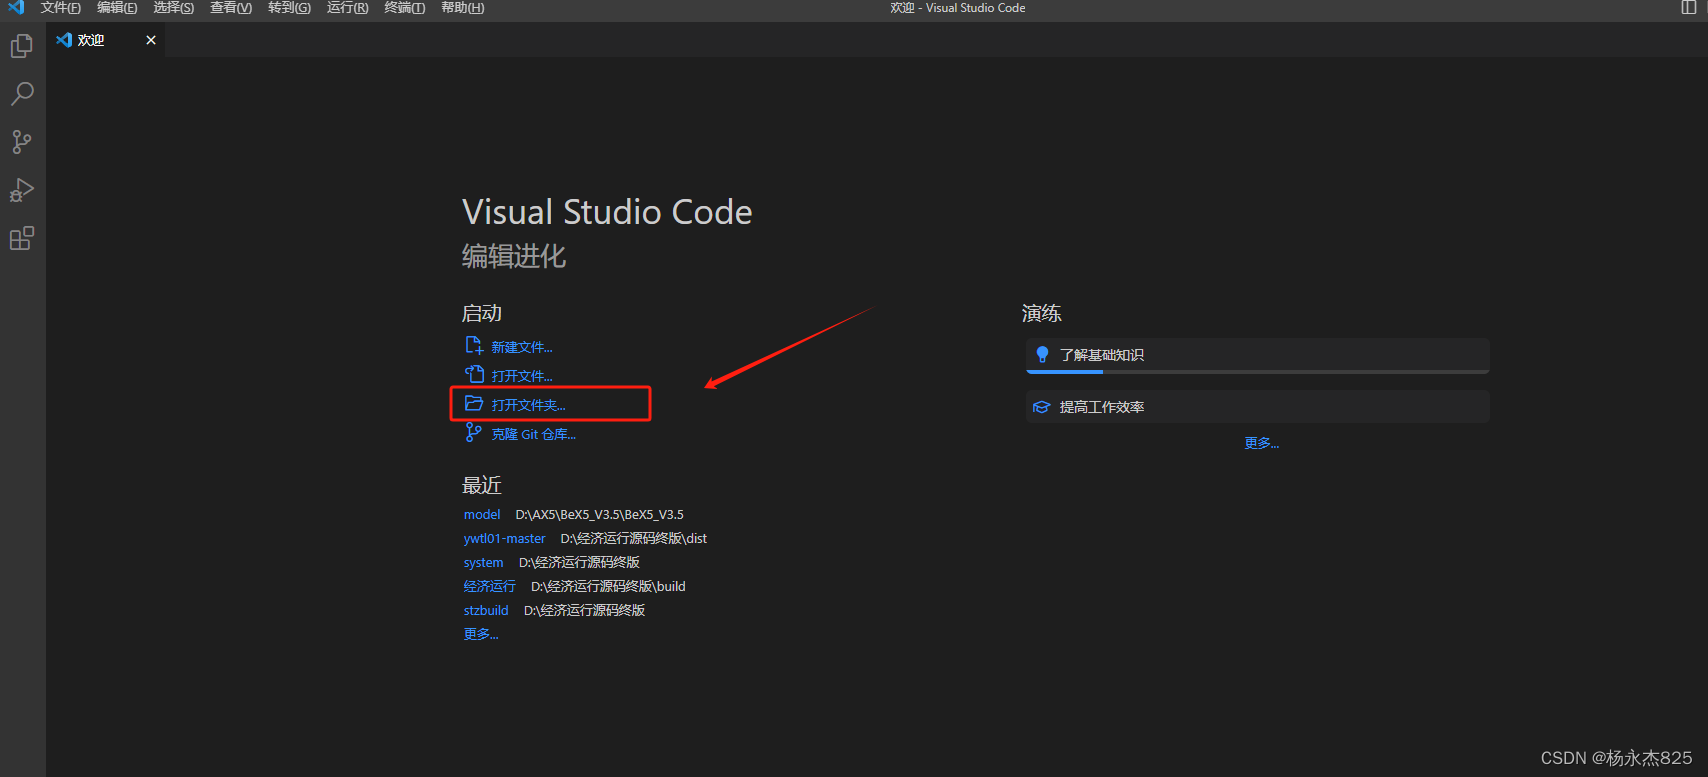Screen dimensions: 1708x777
Task: Close the 欢迎 tab
Action: point(151,40)
